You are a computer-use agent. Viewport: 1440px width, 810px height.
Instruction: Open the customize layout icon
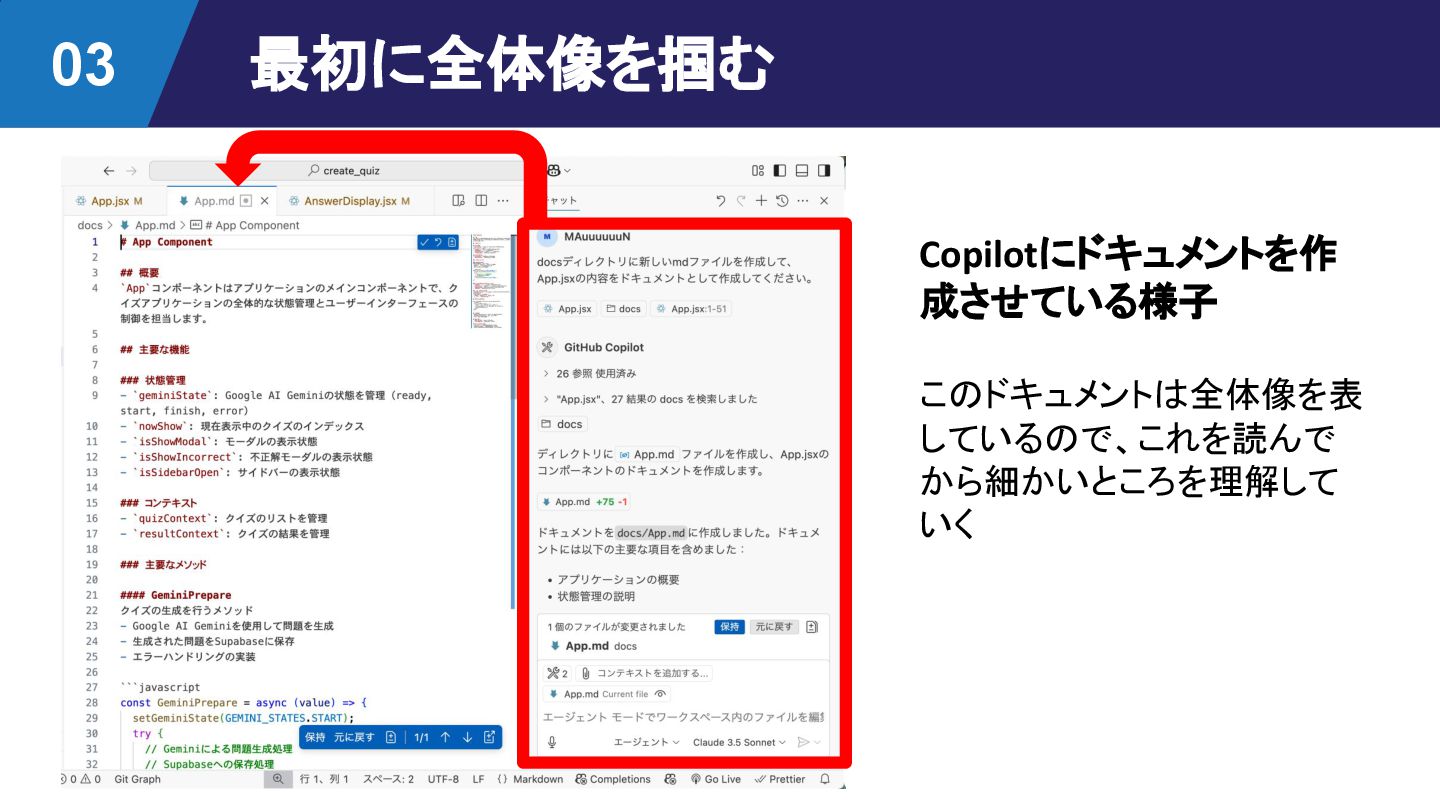(x=758, y=171)
